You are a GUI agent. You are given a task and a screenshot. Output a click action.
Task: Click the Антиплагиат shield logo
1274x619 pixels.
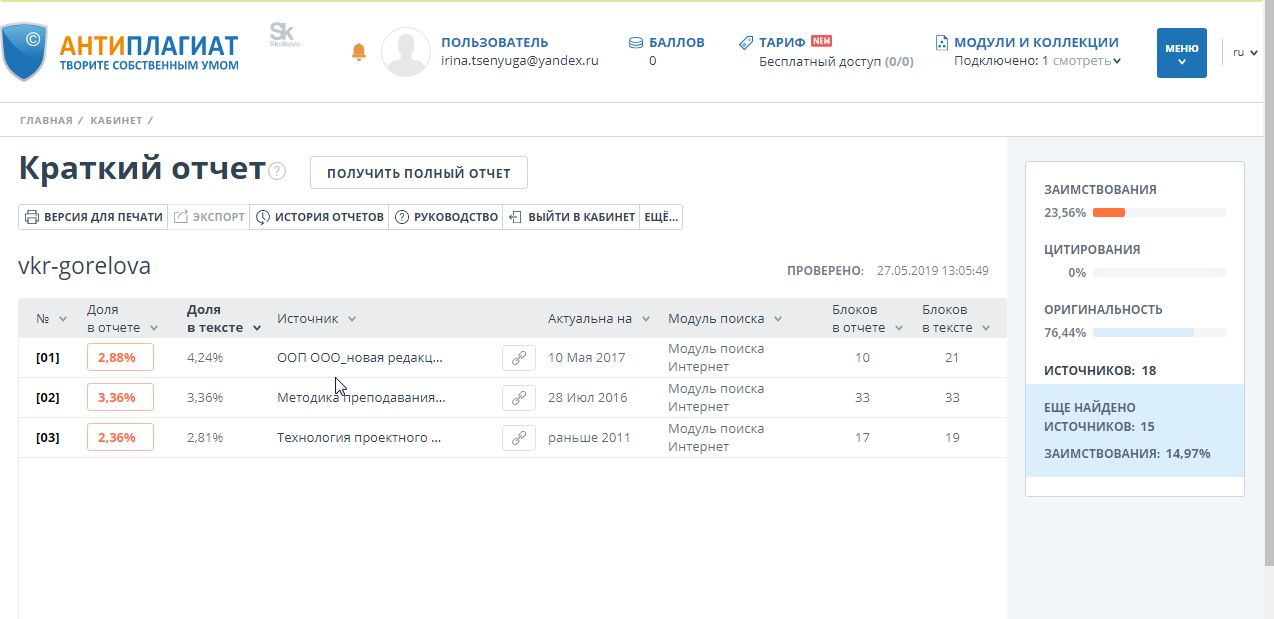click(x=24, y=52)
